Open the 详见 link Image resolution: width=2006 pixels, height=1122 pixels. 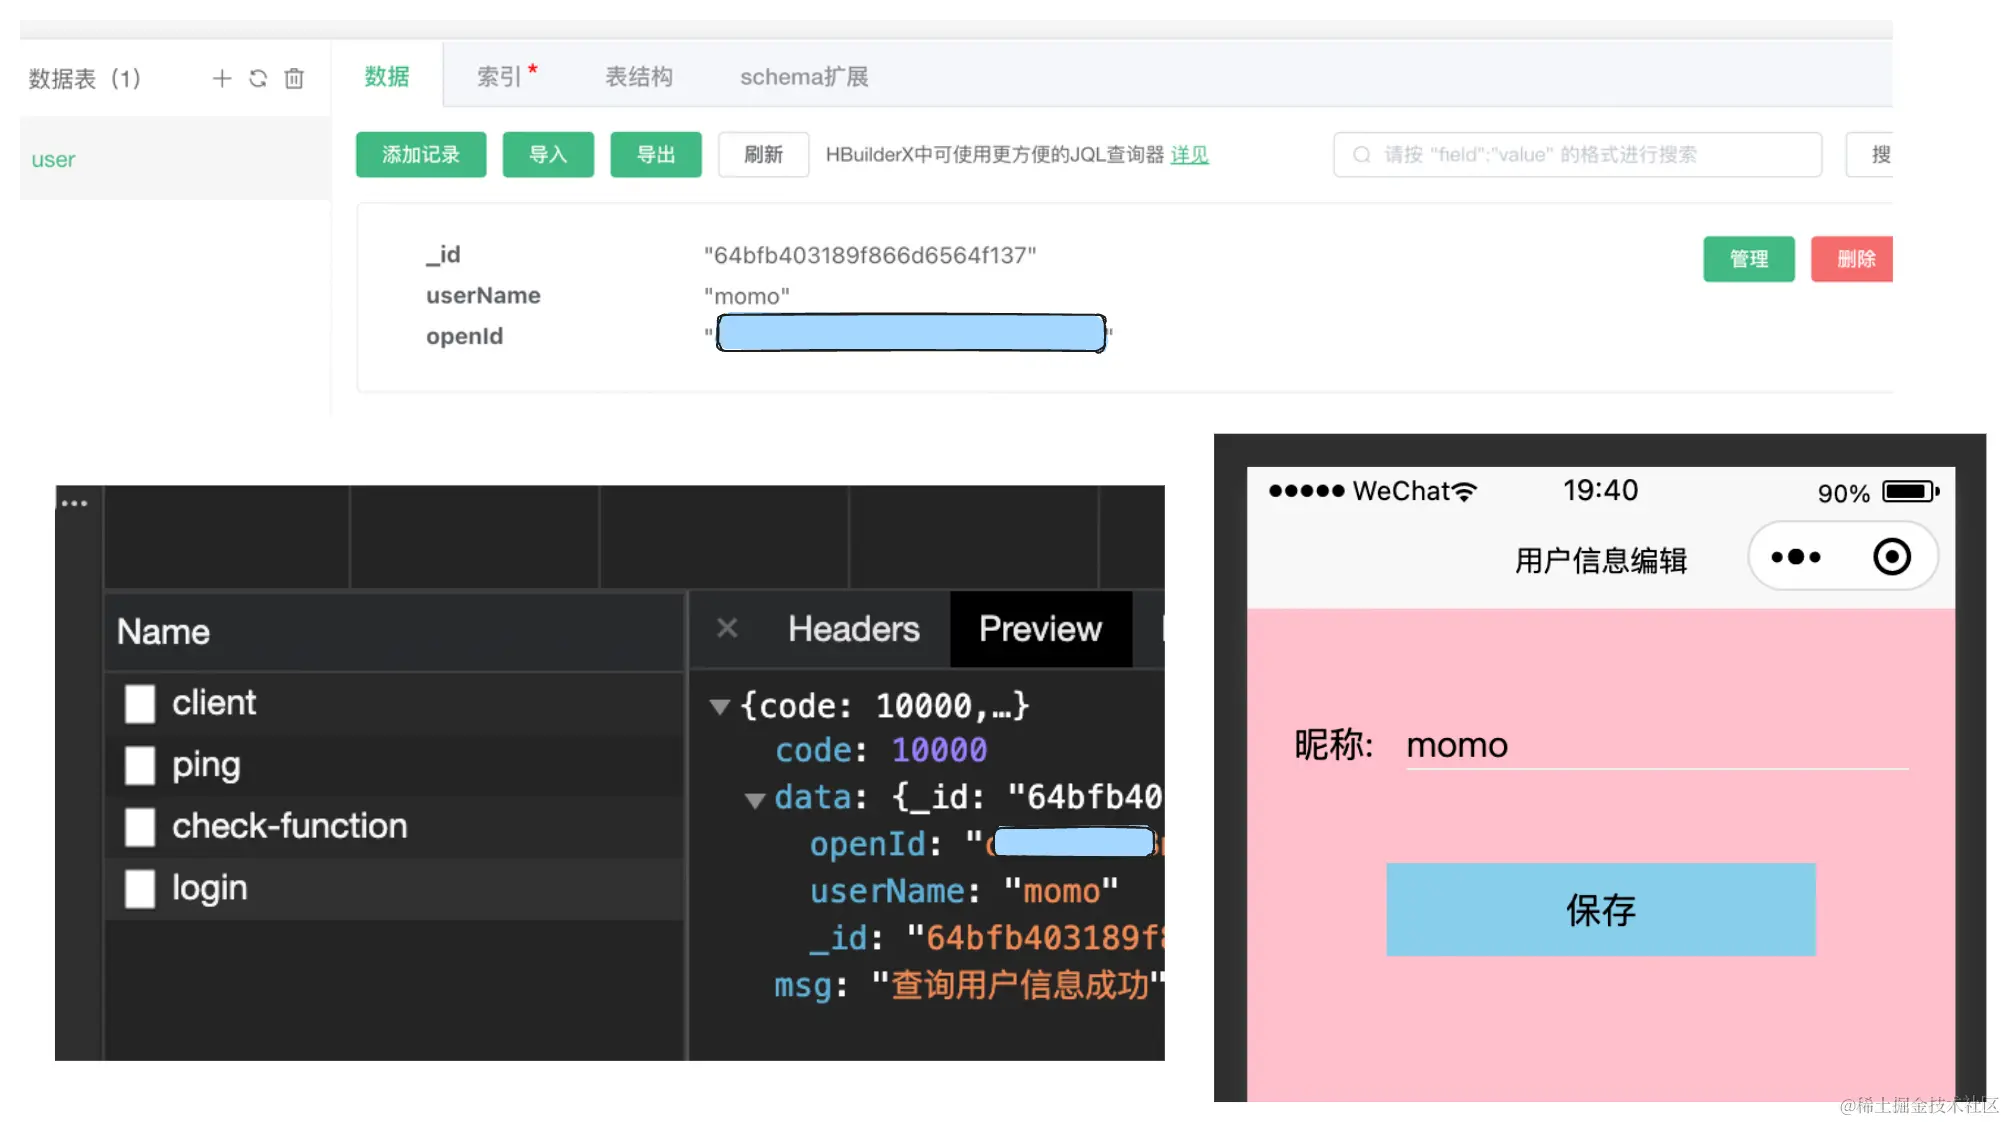click(1189, 155)
